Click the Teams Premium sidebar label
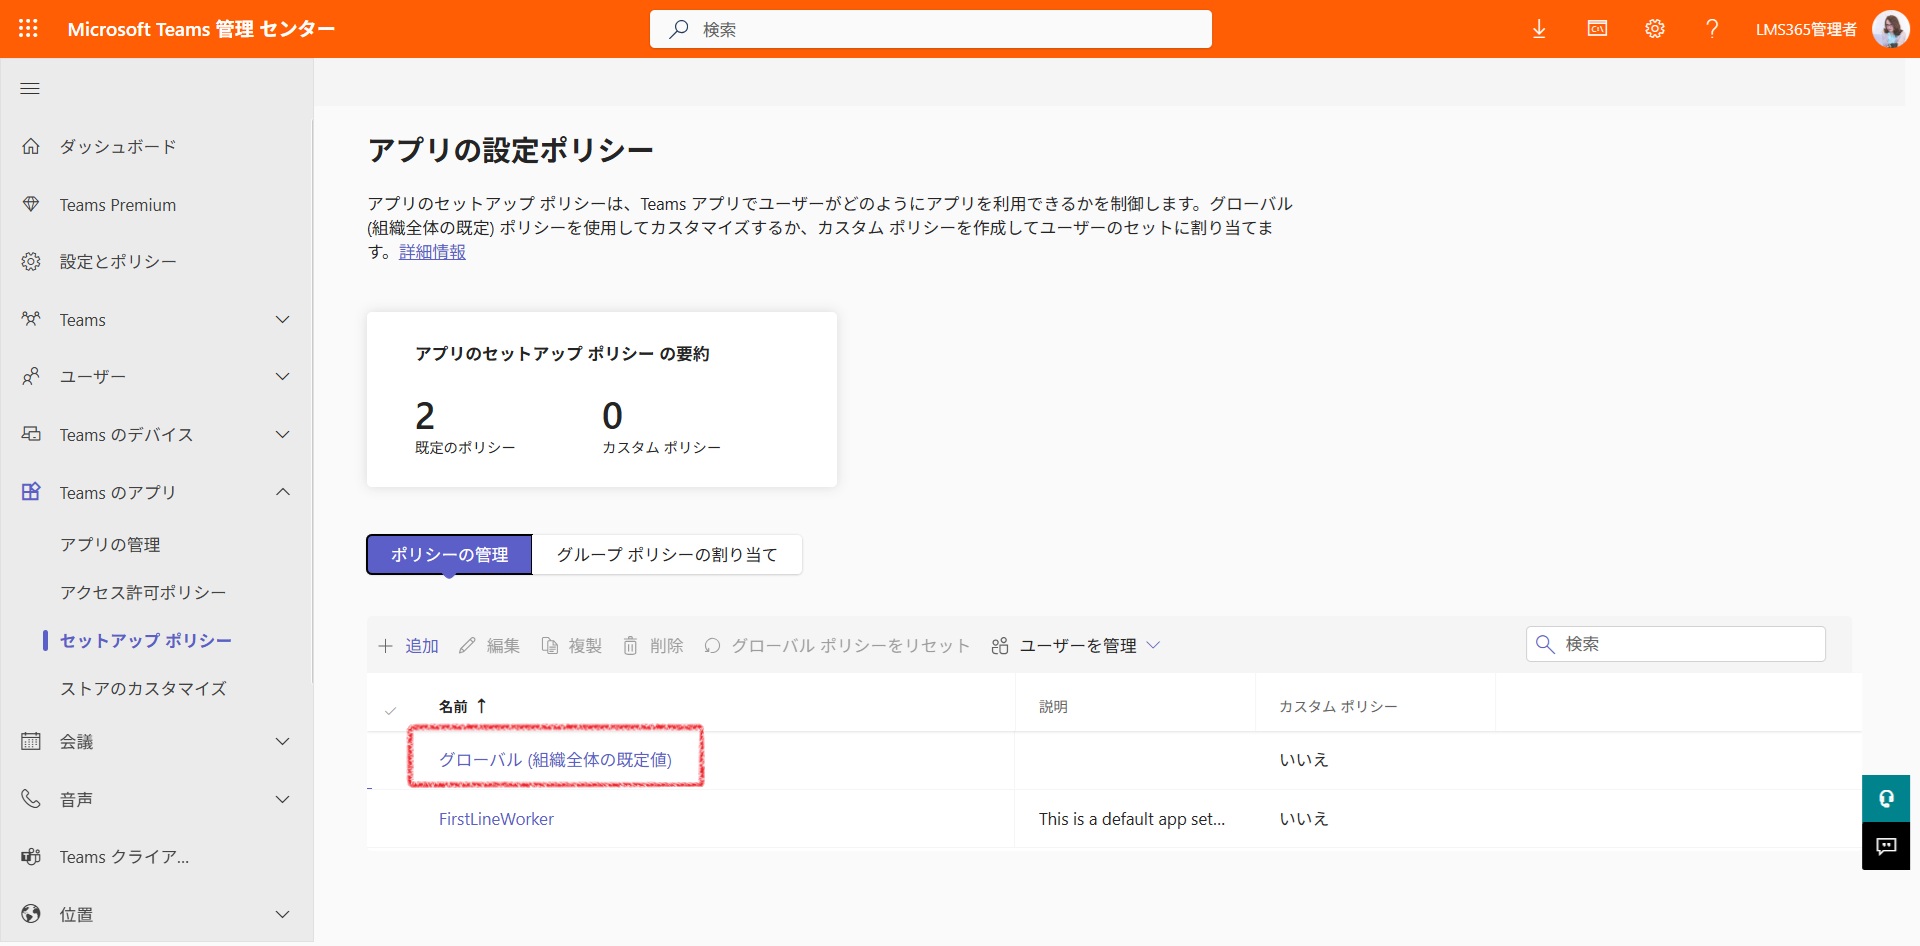The height and width of the screenshot is (946, 1920). pos(118,205)
